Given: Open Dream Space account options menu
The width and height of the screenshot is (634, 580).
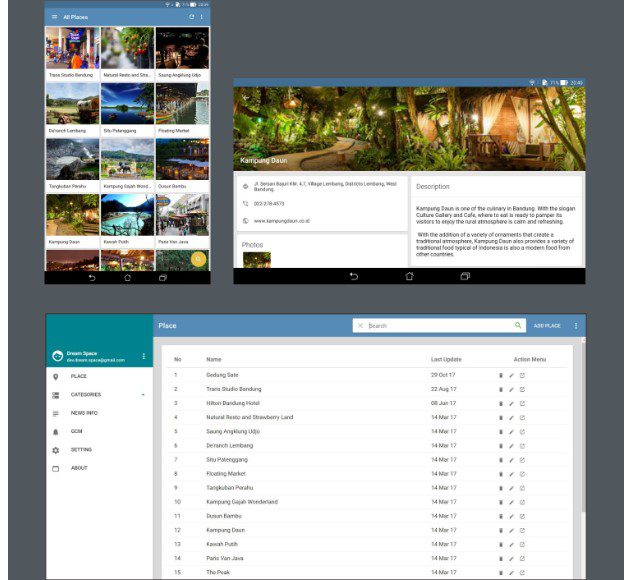Looking at the screenshot, I should click(144, 356).
